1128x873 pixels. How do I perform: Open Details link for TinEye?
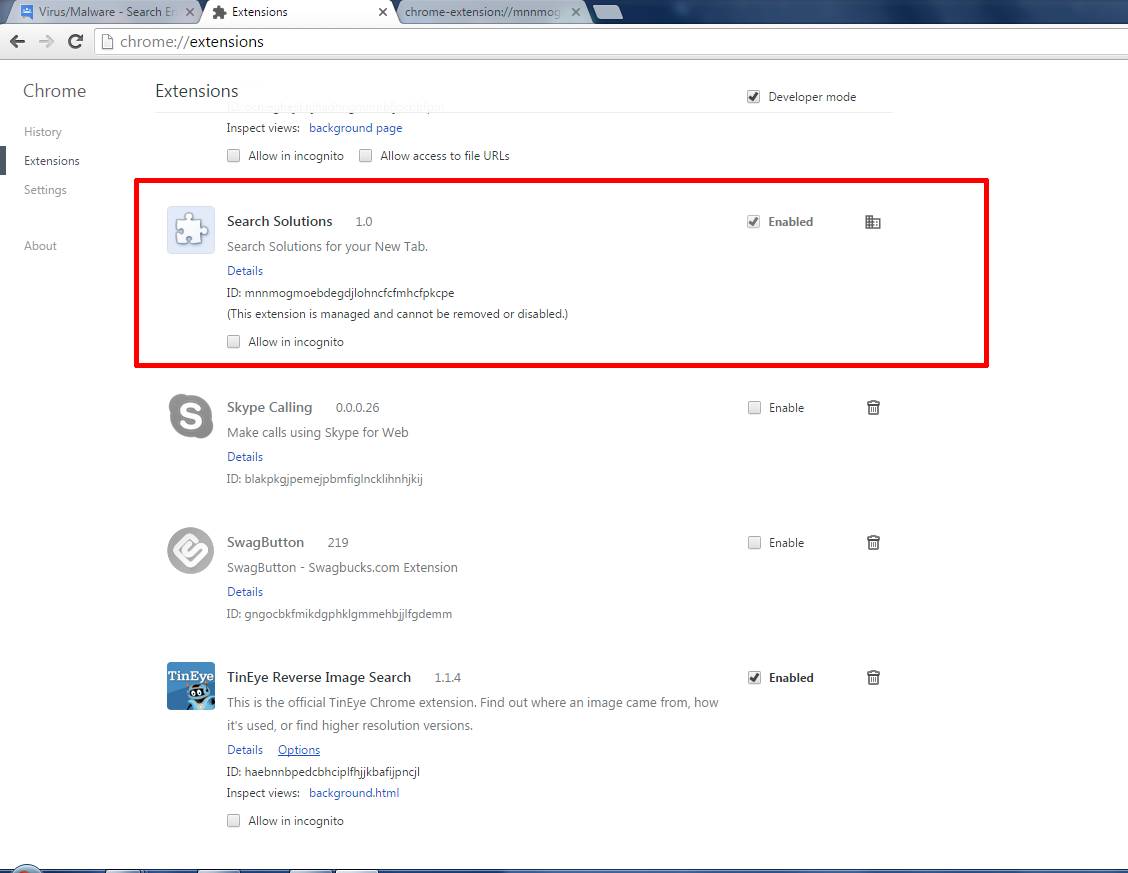(x=245, y=750)
